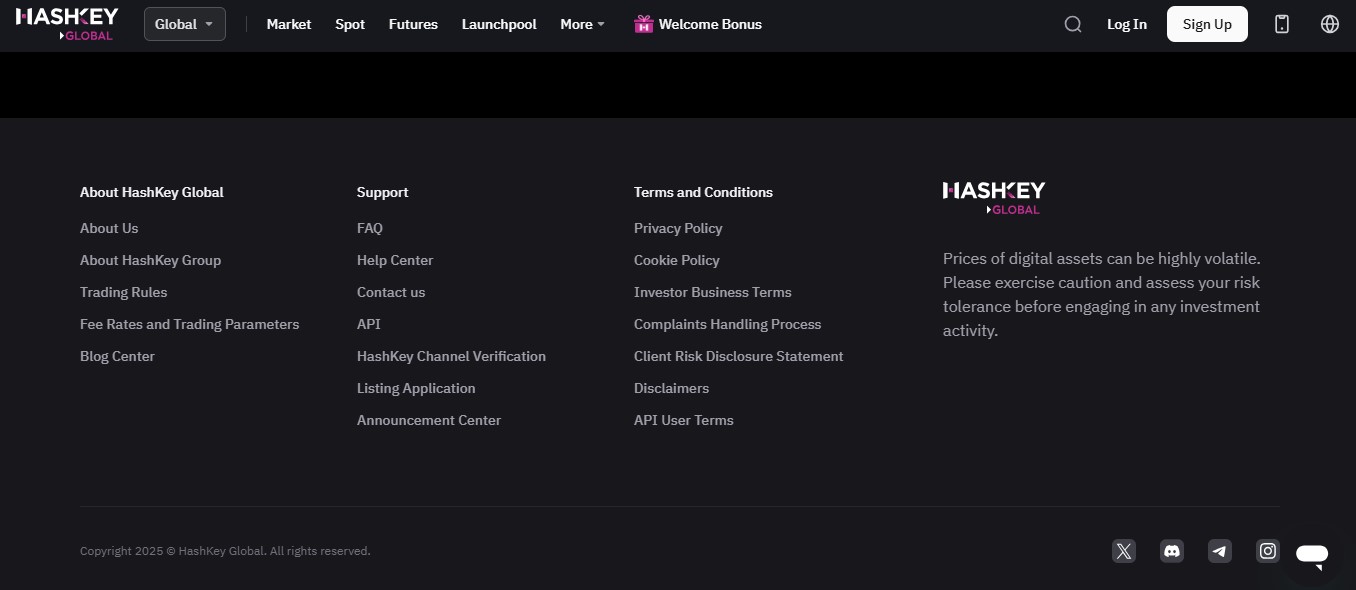Click the Welcome Bonus gift icon
This screenshot has height=590, width=1356.
pyautogui.click(x=644, y=24)
